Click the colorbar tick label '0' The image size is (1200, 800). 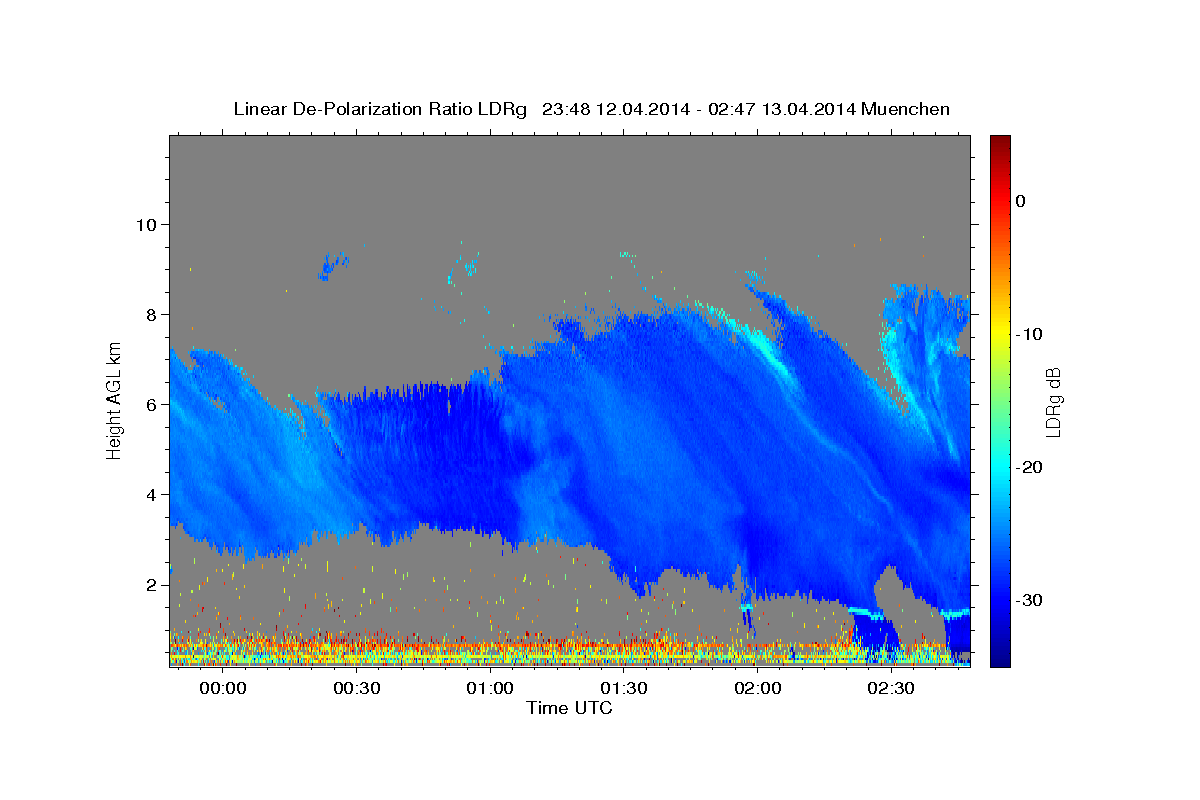1021,201
